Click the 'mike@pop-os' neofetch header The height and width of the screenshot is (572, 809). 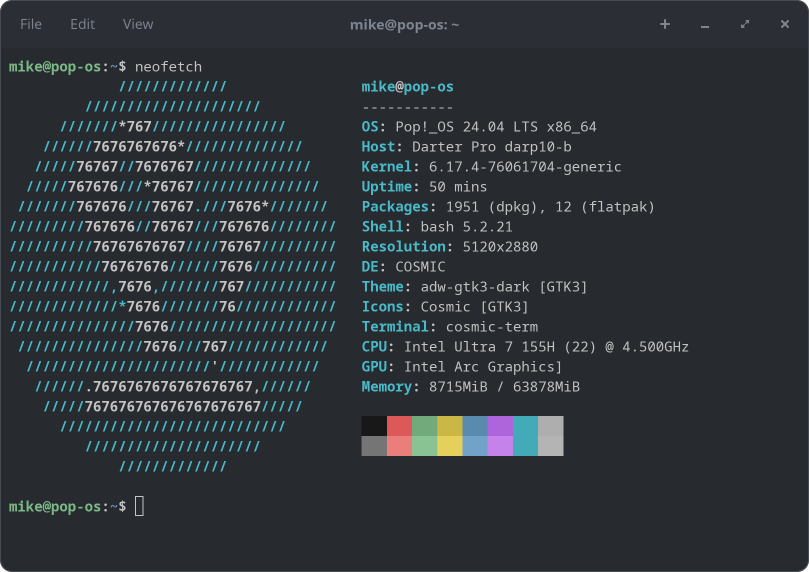point(408,87)
